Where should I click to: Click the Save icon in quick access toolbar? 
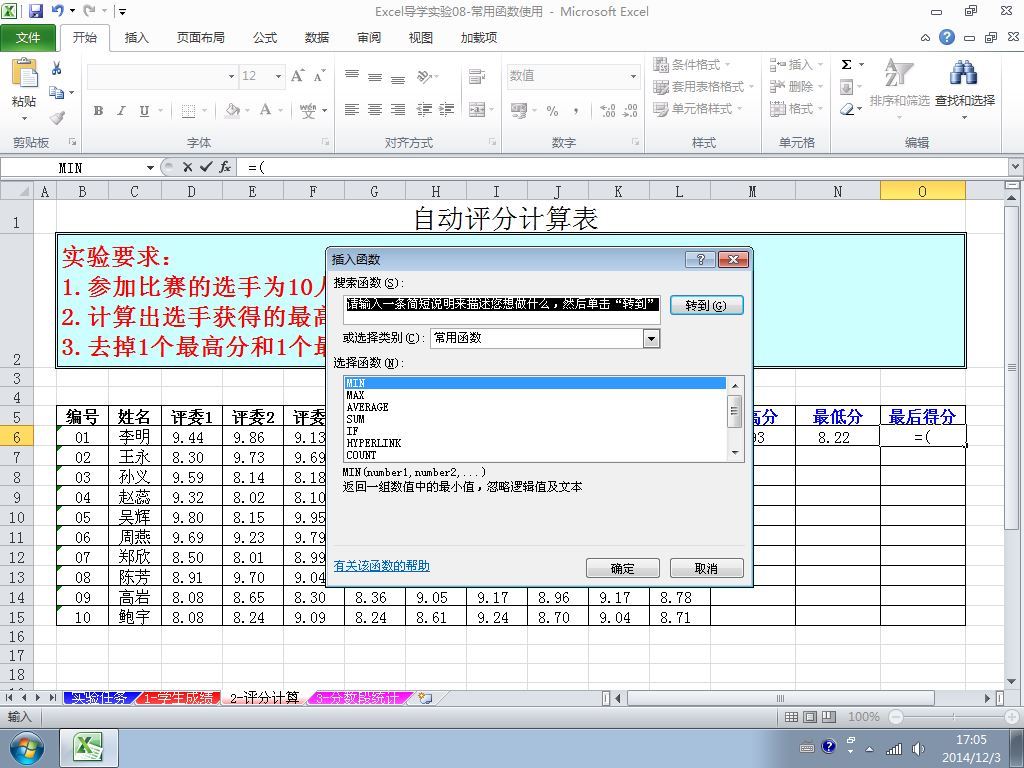click(35, 10)
